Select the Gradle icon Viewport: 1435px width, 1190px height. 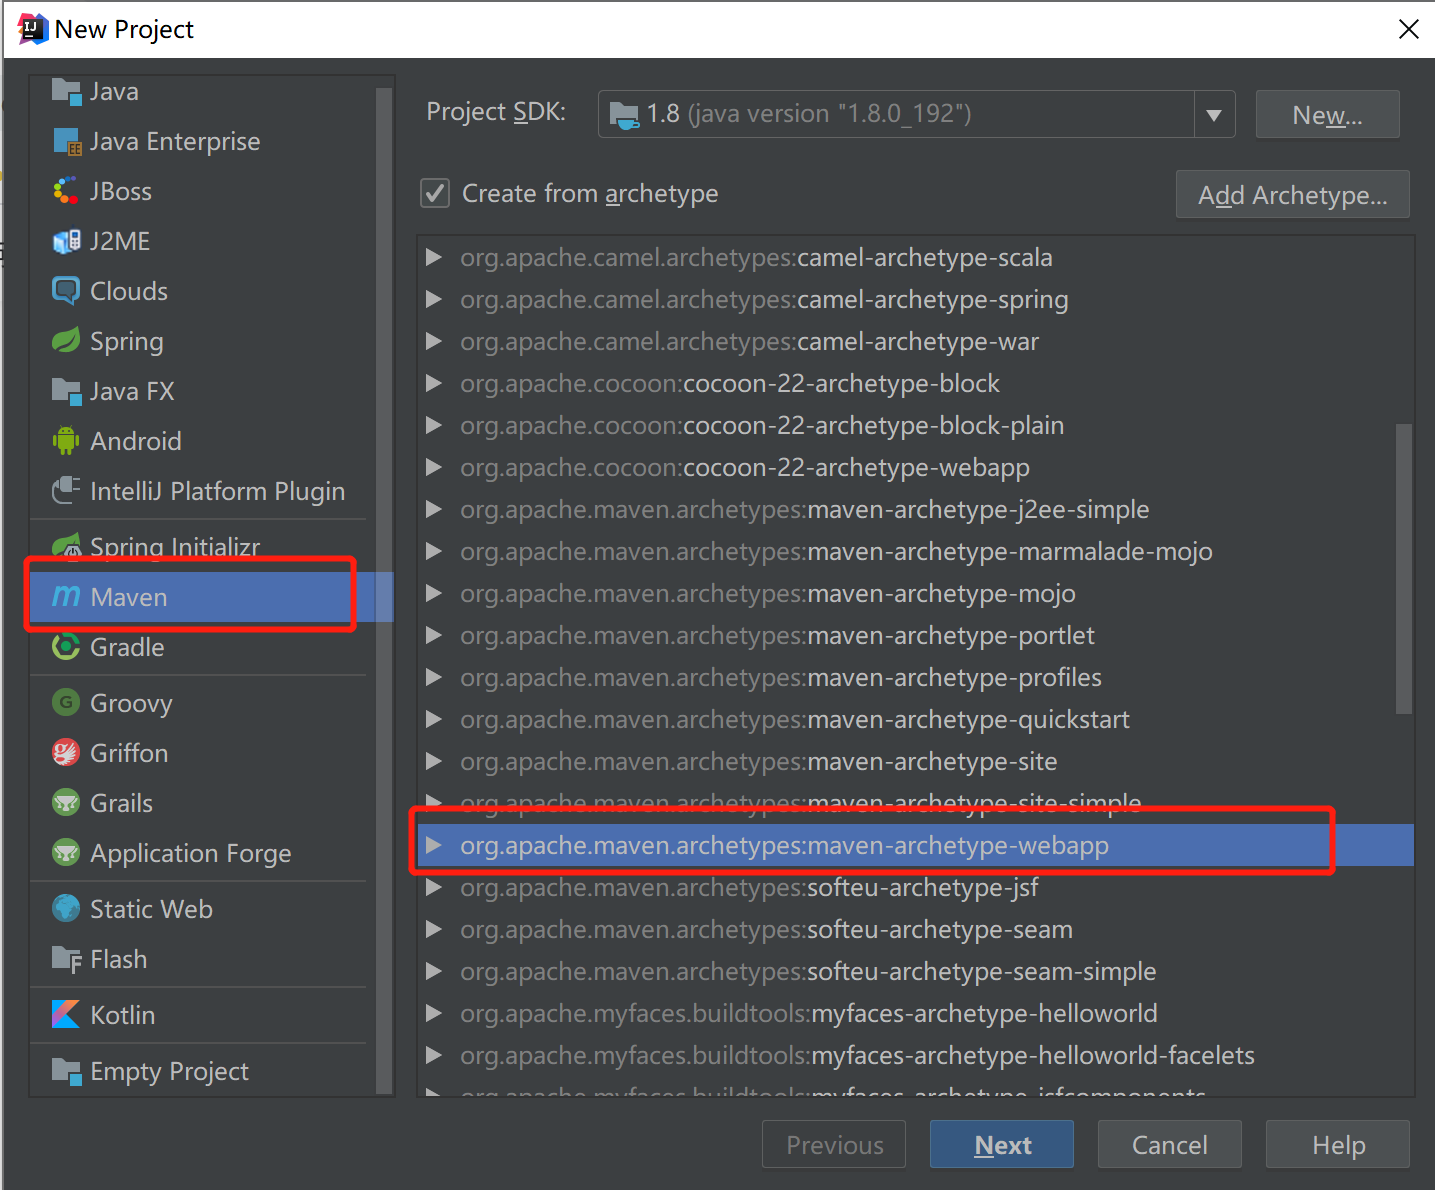[x=66, y=647]
